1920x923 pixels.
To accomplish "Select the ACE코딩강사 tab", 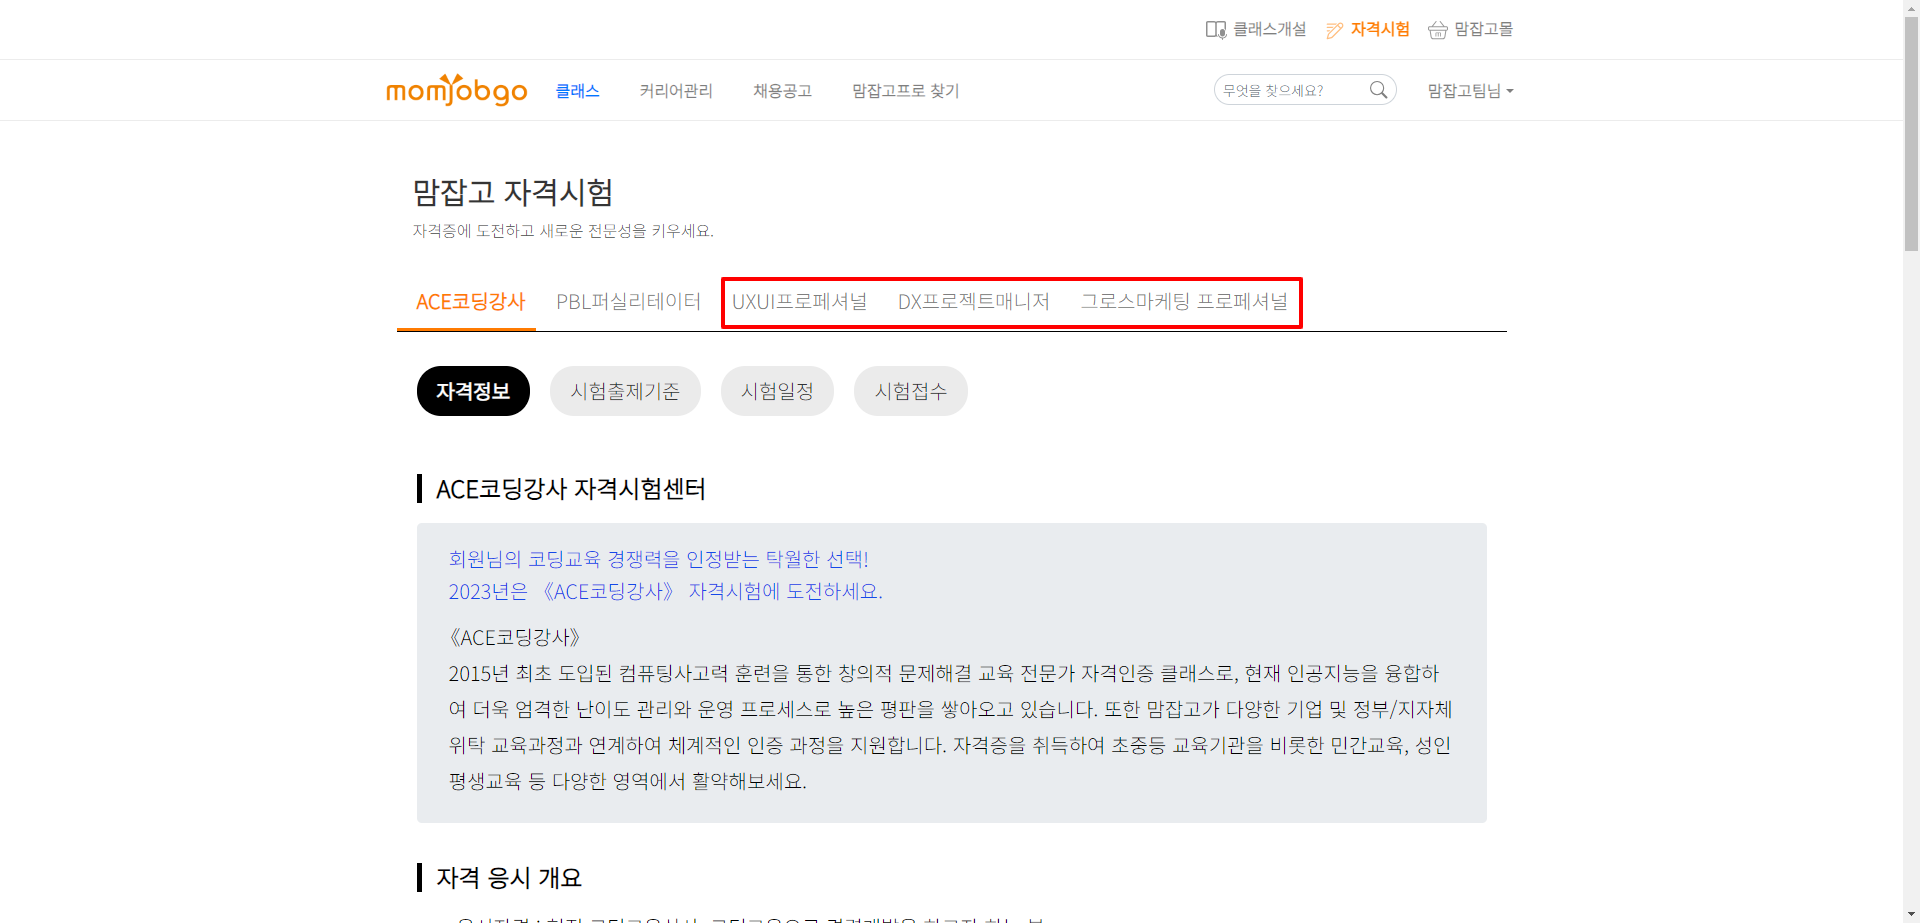I will 470,302.
